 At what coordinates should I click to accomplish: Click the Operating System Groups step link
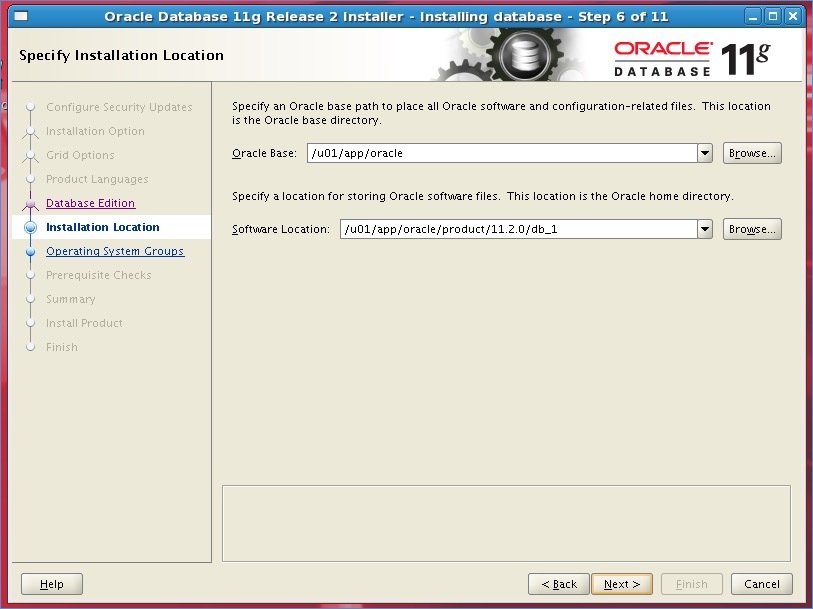pyautogui.click(x=114, y=251)
